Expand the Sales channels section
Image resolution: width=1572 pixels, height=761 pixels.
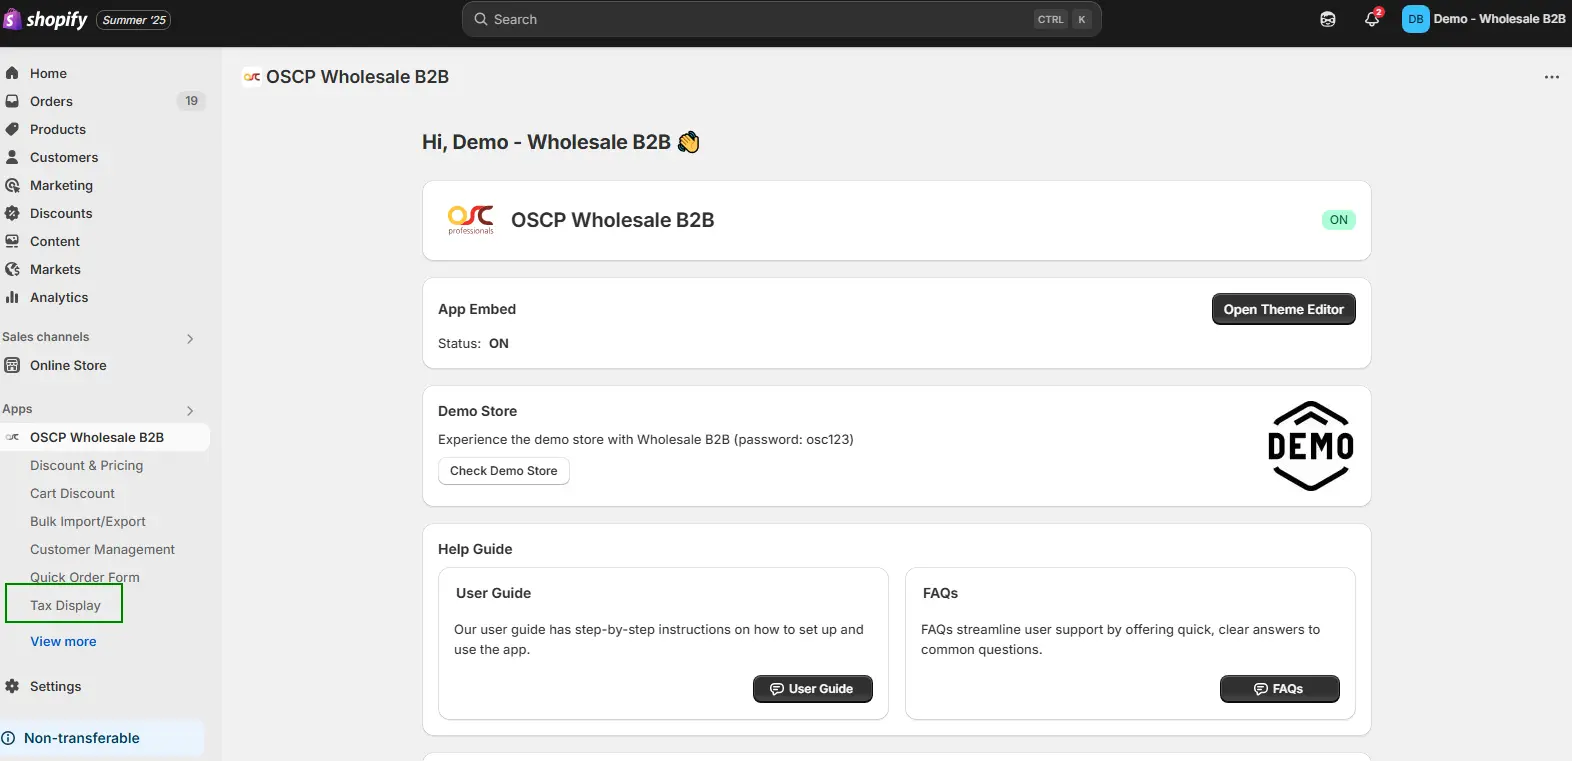(190, 338)
